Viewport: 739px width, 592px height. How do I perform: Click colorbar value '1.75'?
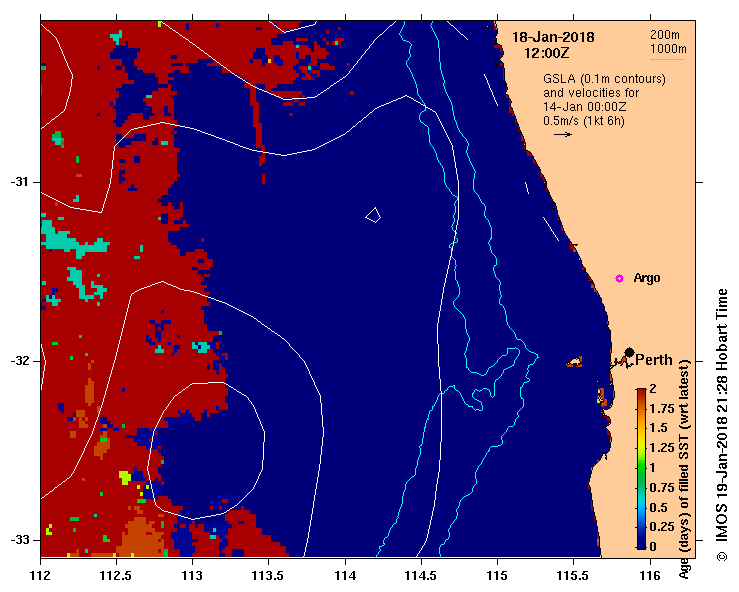[x=662, y=409]
